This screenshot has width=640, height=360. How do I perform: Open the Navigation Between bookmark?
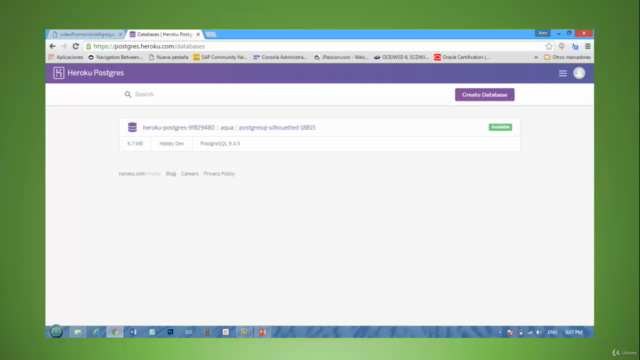[116, 57]
